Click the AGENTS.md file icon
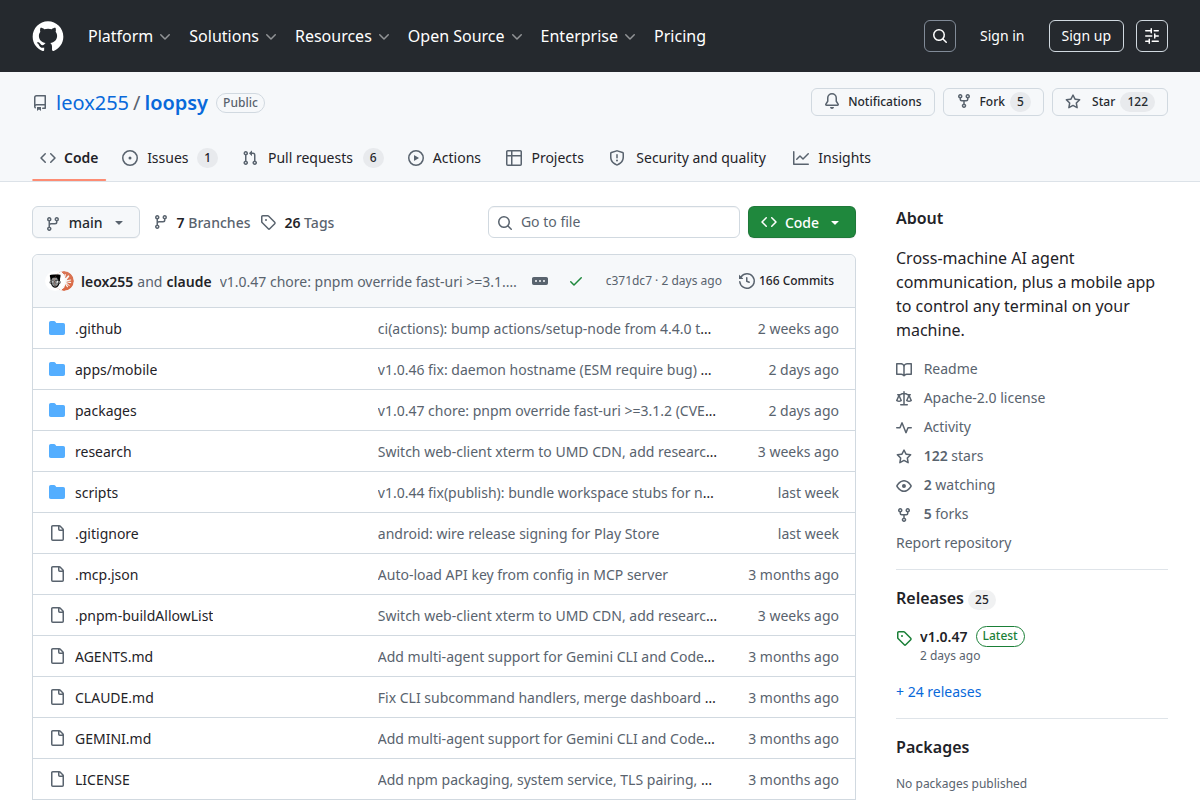This screenshot has height=800, width=1200. click(57, 657)
